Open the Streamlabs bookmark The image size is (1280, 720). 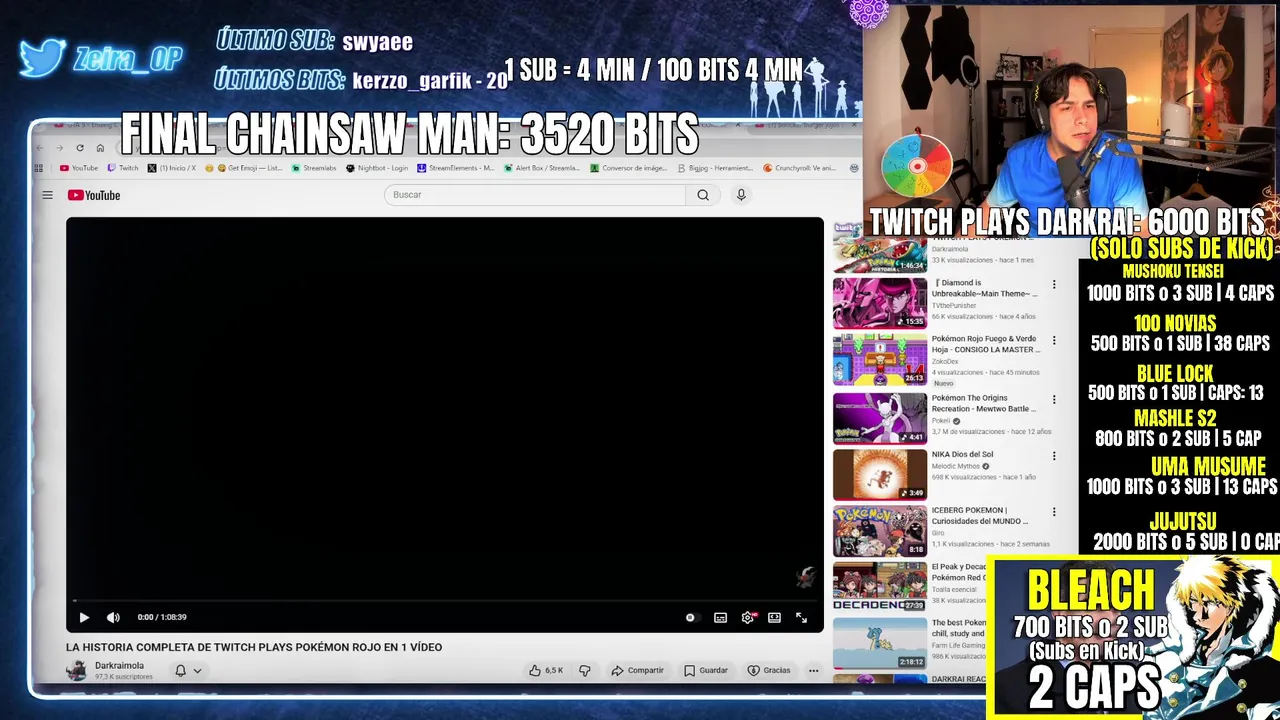(x=314, y=168)
